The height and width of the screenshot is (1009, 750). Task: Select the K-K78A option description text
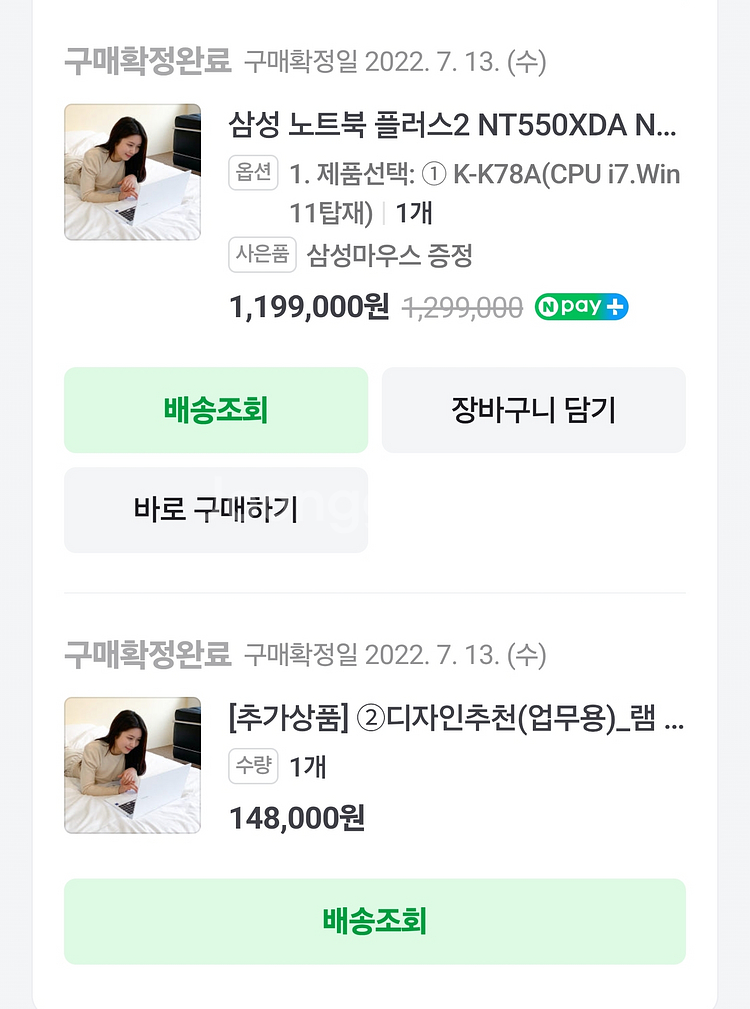(484, 193)
